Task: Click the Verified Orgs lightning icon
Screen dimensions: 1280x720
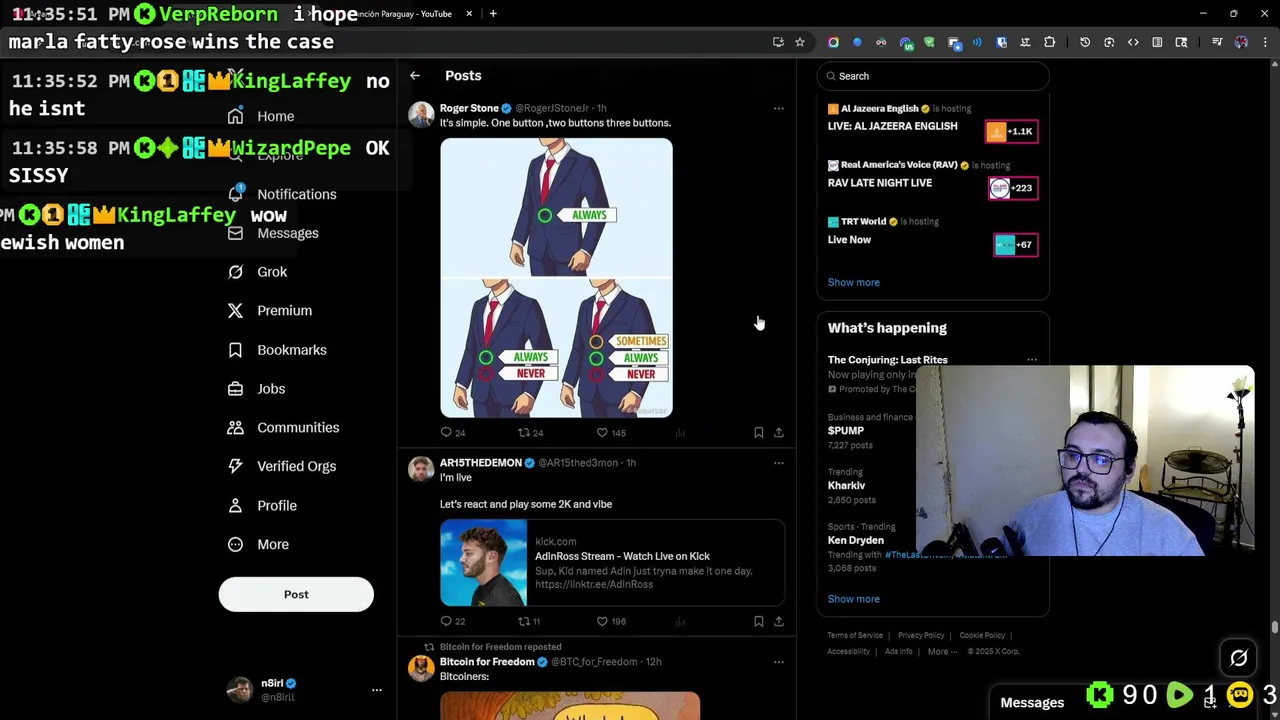Action: pyautogui.click(x=235, y=466)
